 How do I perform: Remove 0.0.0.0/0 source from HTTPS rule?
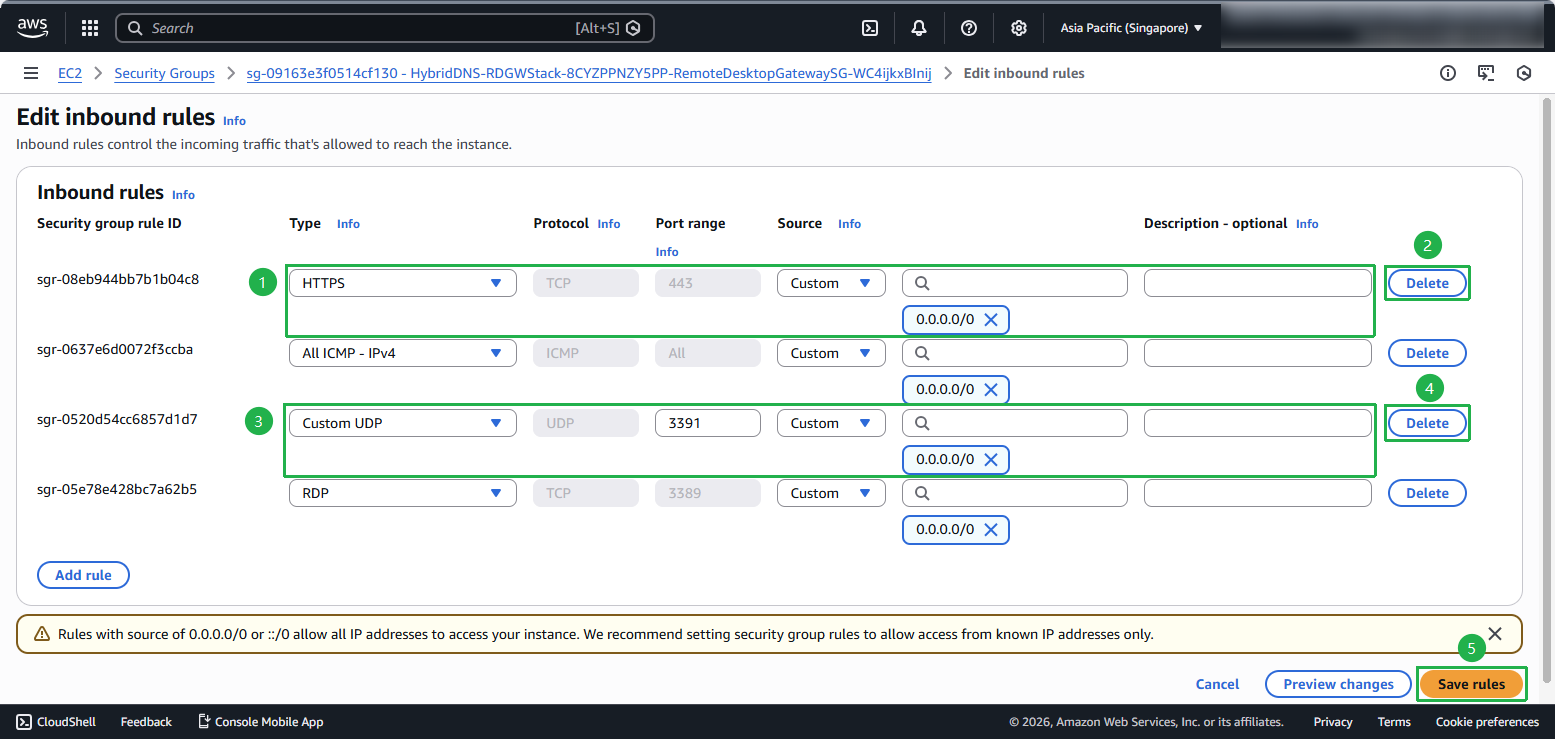coord(990,320)
